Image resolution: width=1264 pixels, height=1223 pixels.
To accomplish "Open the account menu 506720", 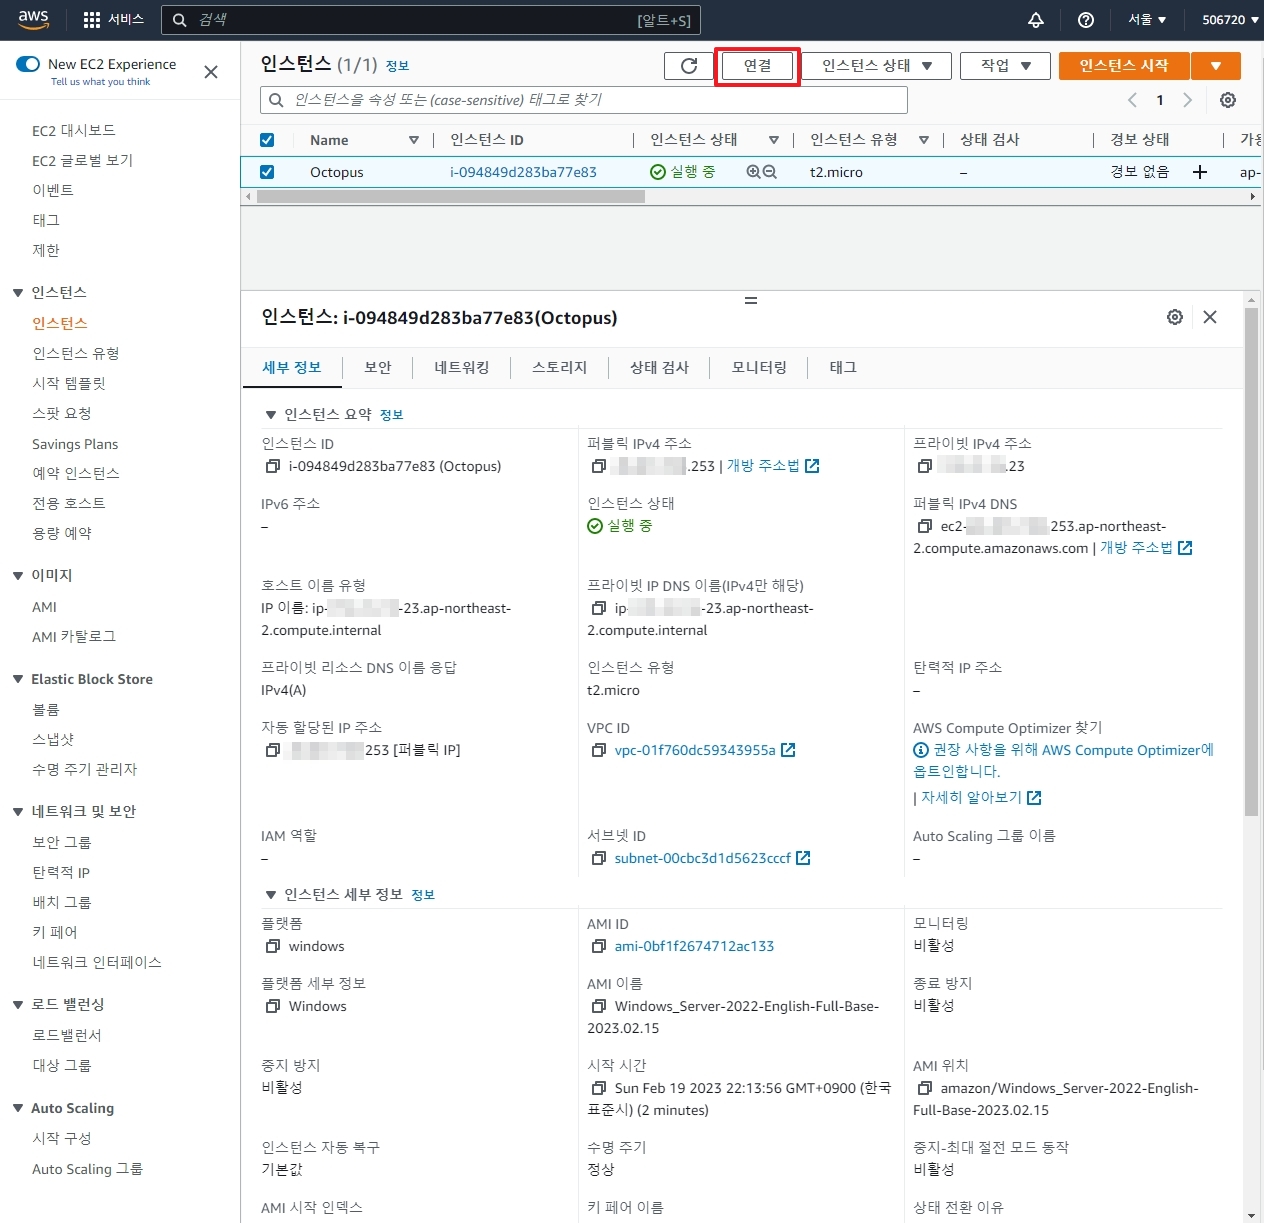I will coord(1230,20).
